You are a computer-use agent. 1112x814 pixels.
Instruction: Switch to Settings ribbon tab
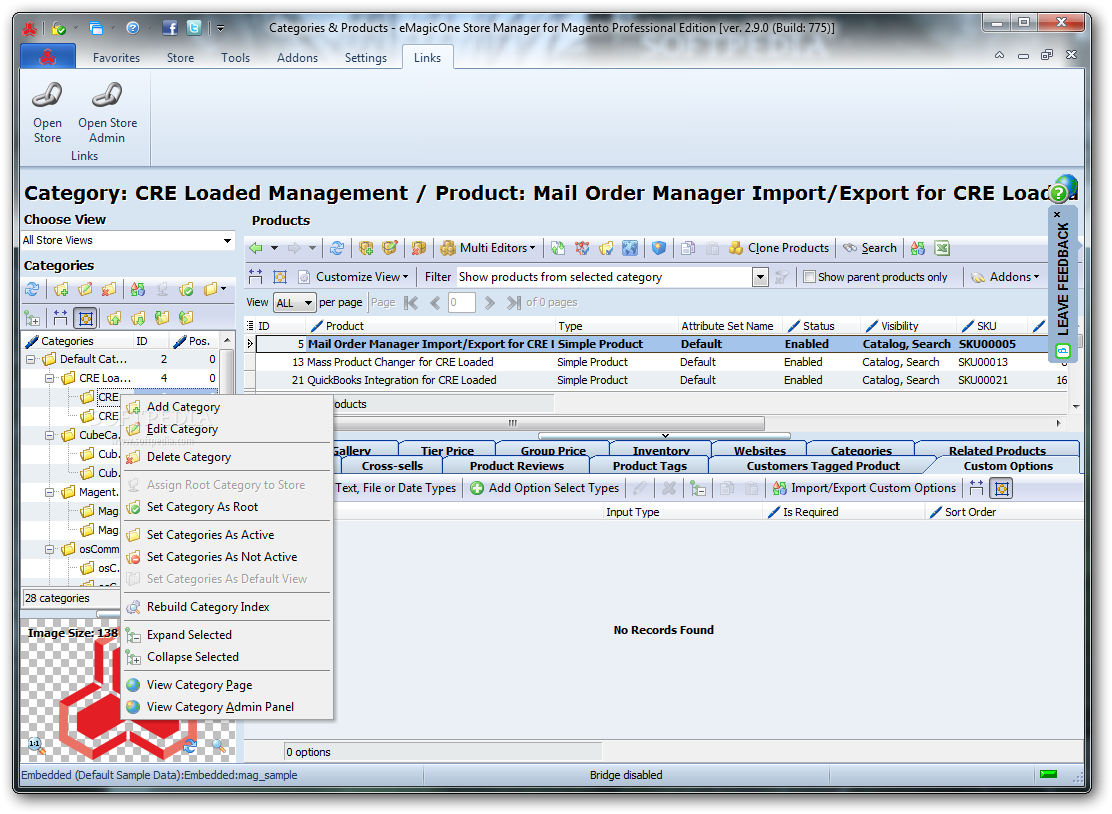366,57
